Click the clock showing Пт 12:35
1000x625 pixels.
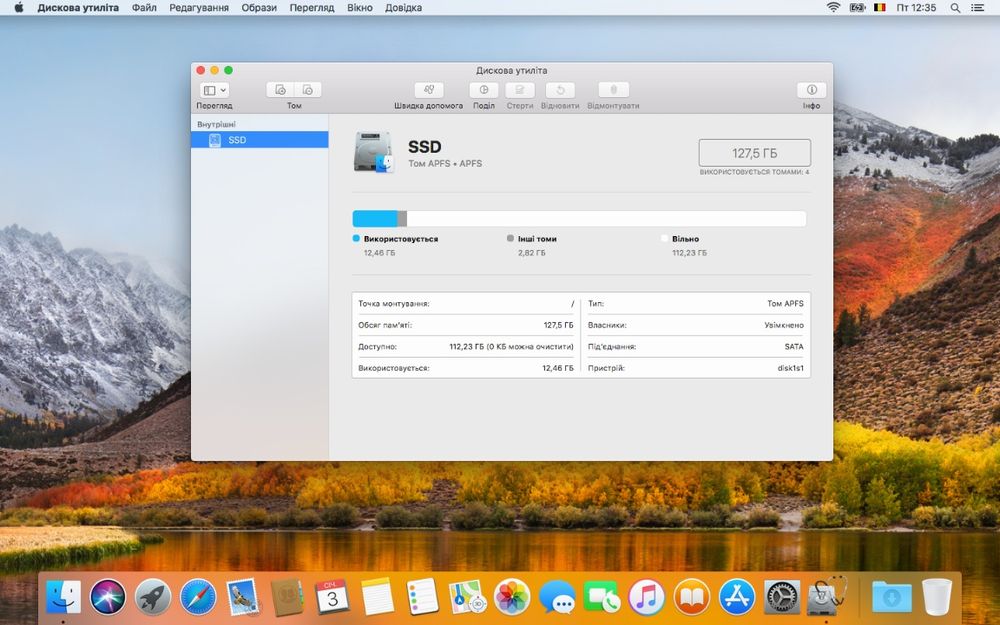click(x=916, y=8)
